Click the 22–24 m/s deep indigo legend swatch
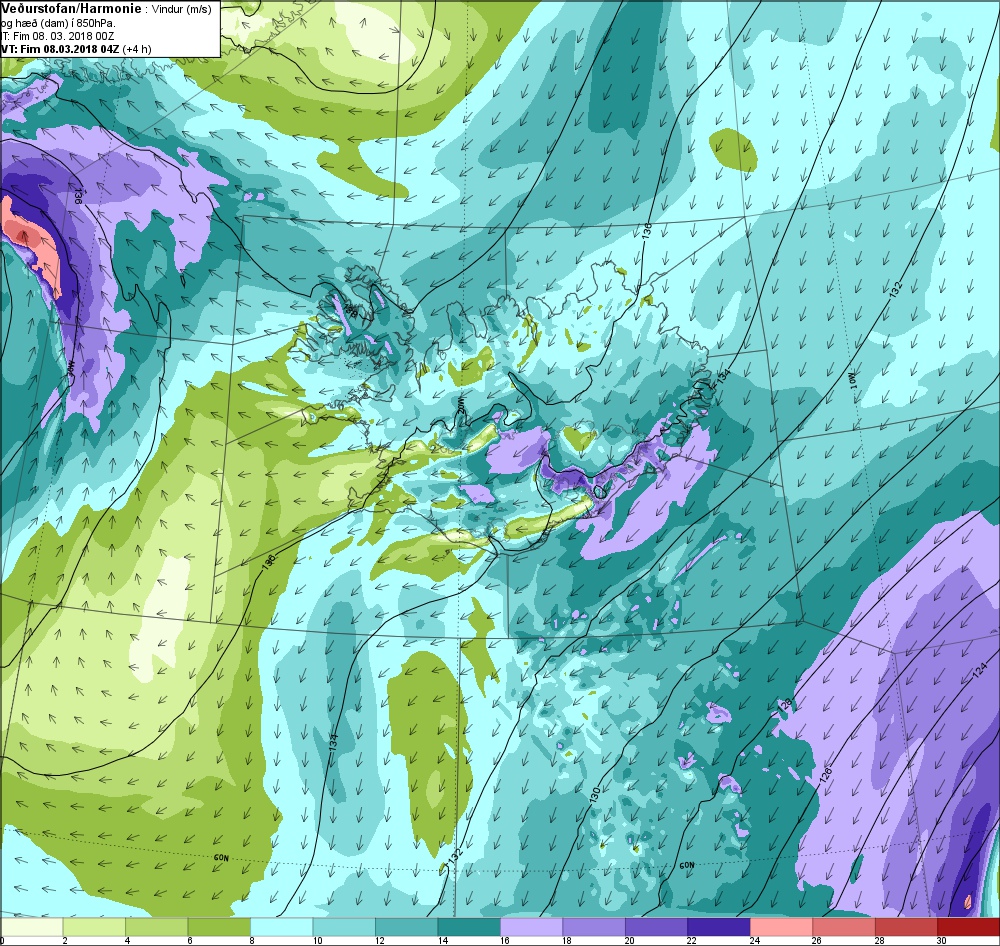 click(x=719, y=926)
